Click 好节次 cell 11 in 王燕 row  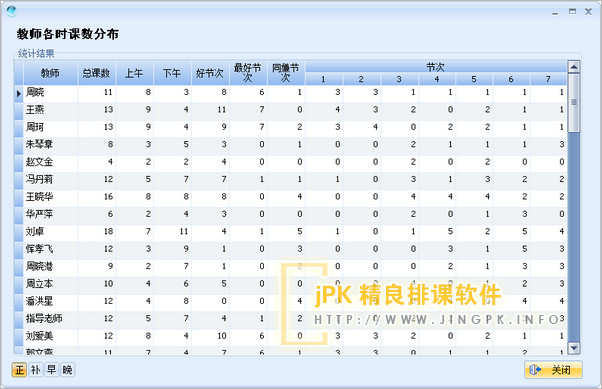(x=210, y=110)
